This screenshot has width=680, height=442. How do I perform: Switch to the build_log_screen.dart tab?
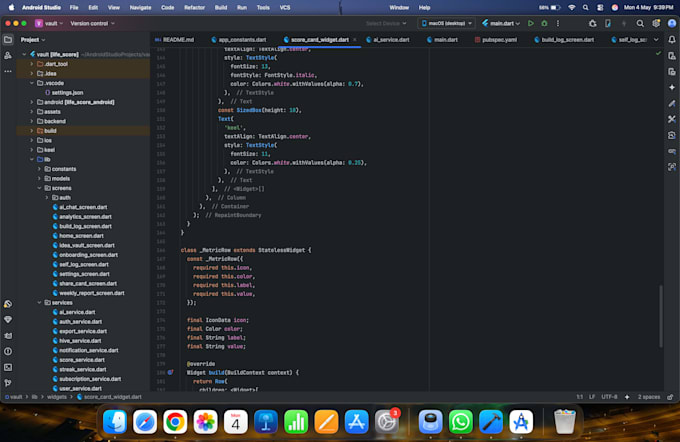click(x=564, y=39)
